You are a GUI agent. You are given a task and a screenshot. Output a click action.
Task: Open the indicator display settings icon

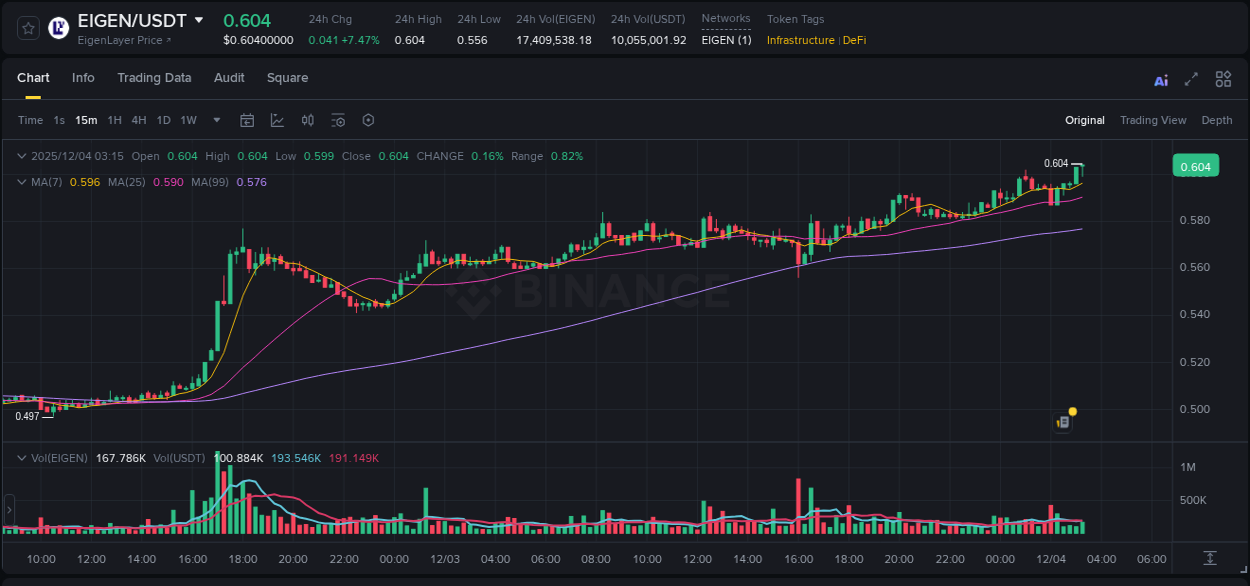pos(338,120)
